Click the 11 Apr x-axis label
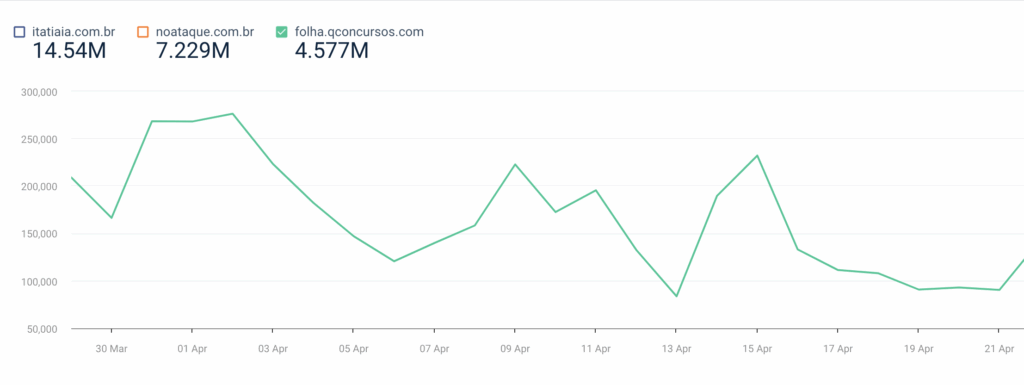This screenshot has height=385, width=1024. click(596, 349)
